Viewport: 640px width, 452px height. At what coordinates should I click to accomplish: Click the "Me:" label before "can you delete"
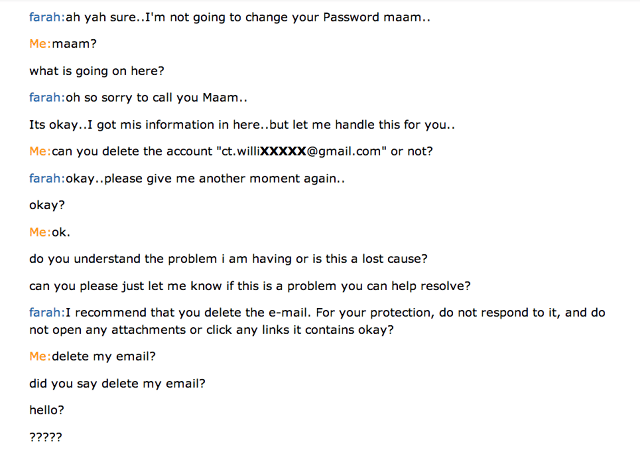click(40, 151)
